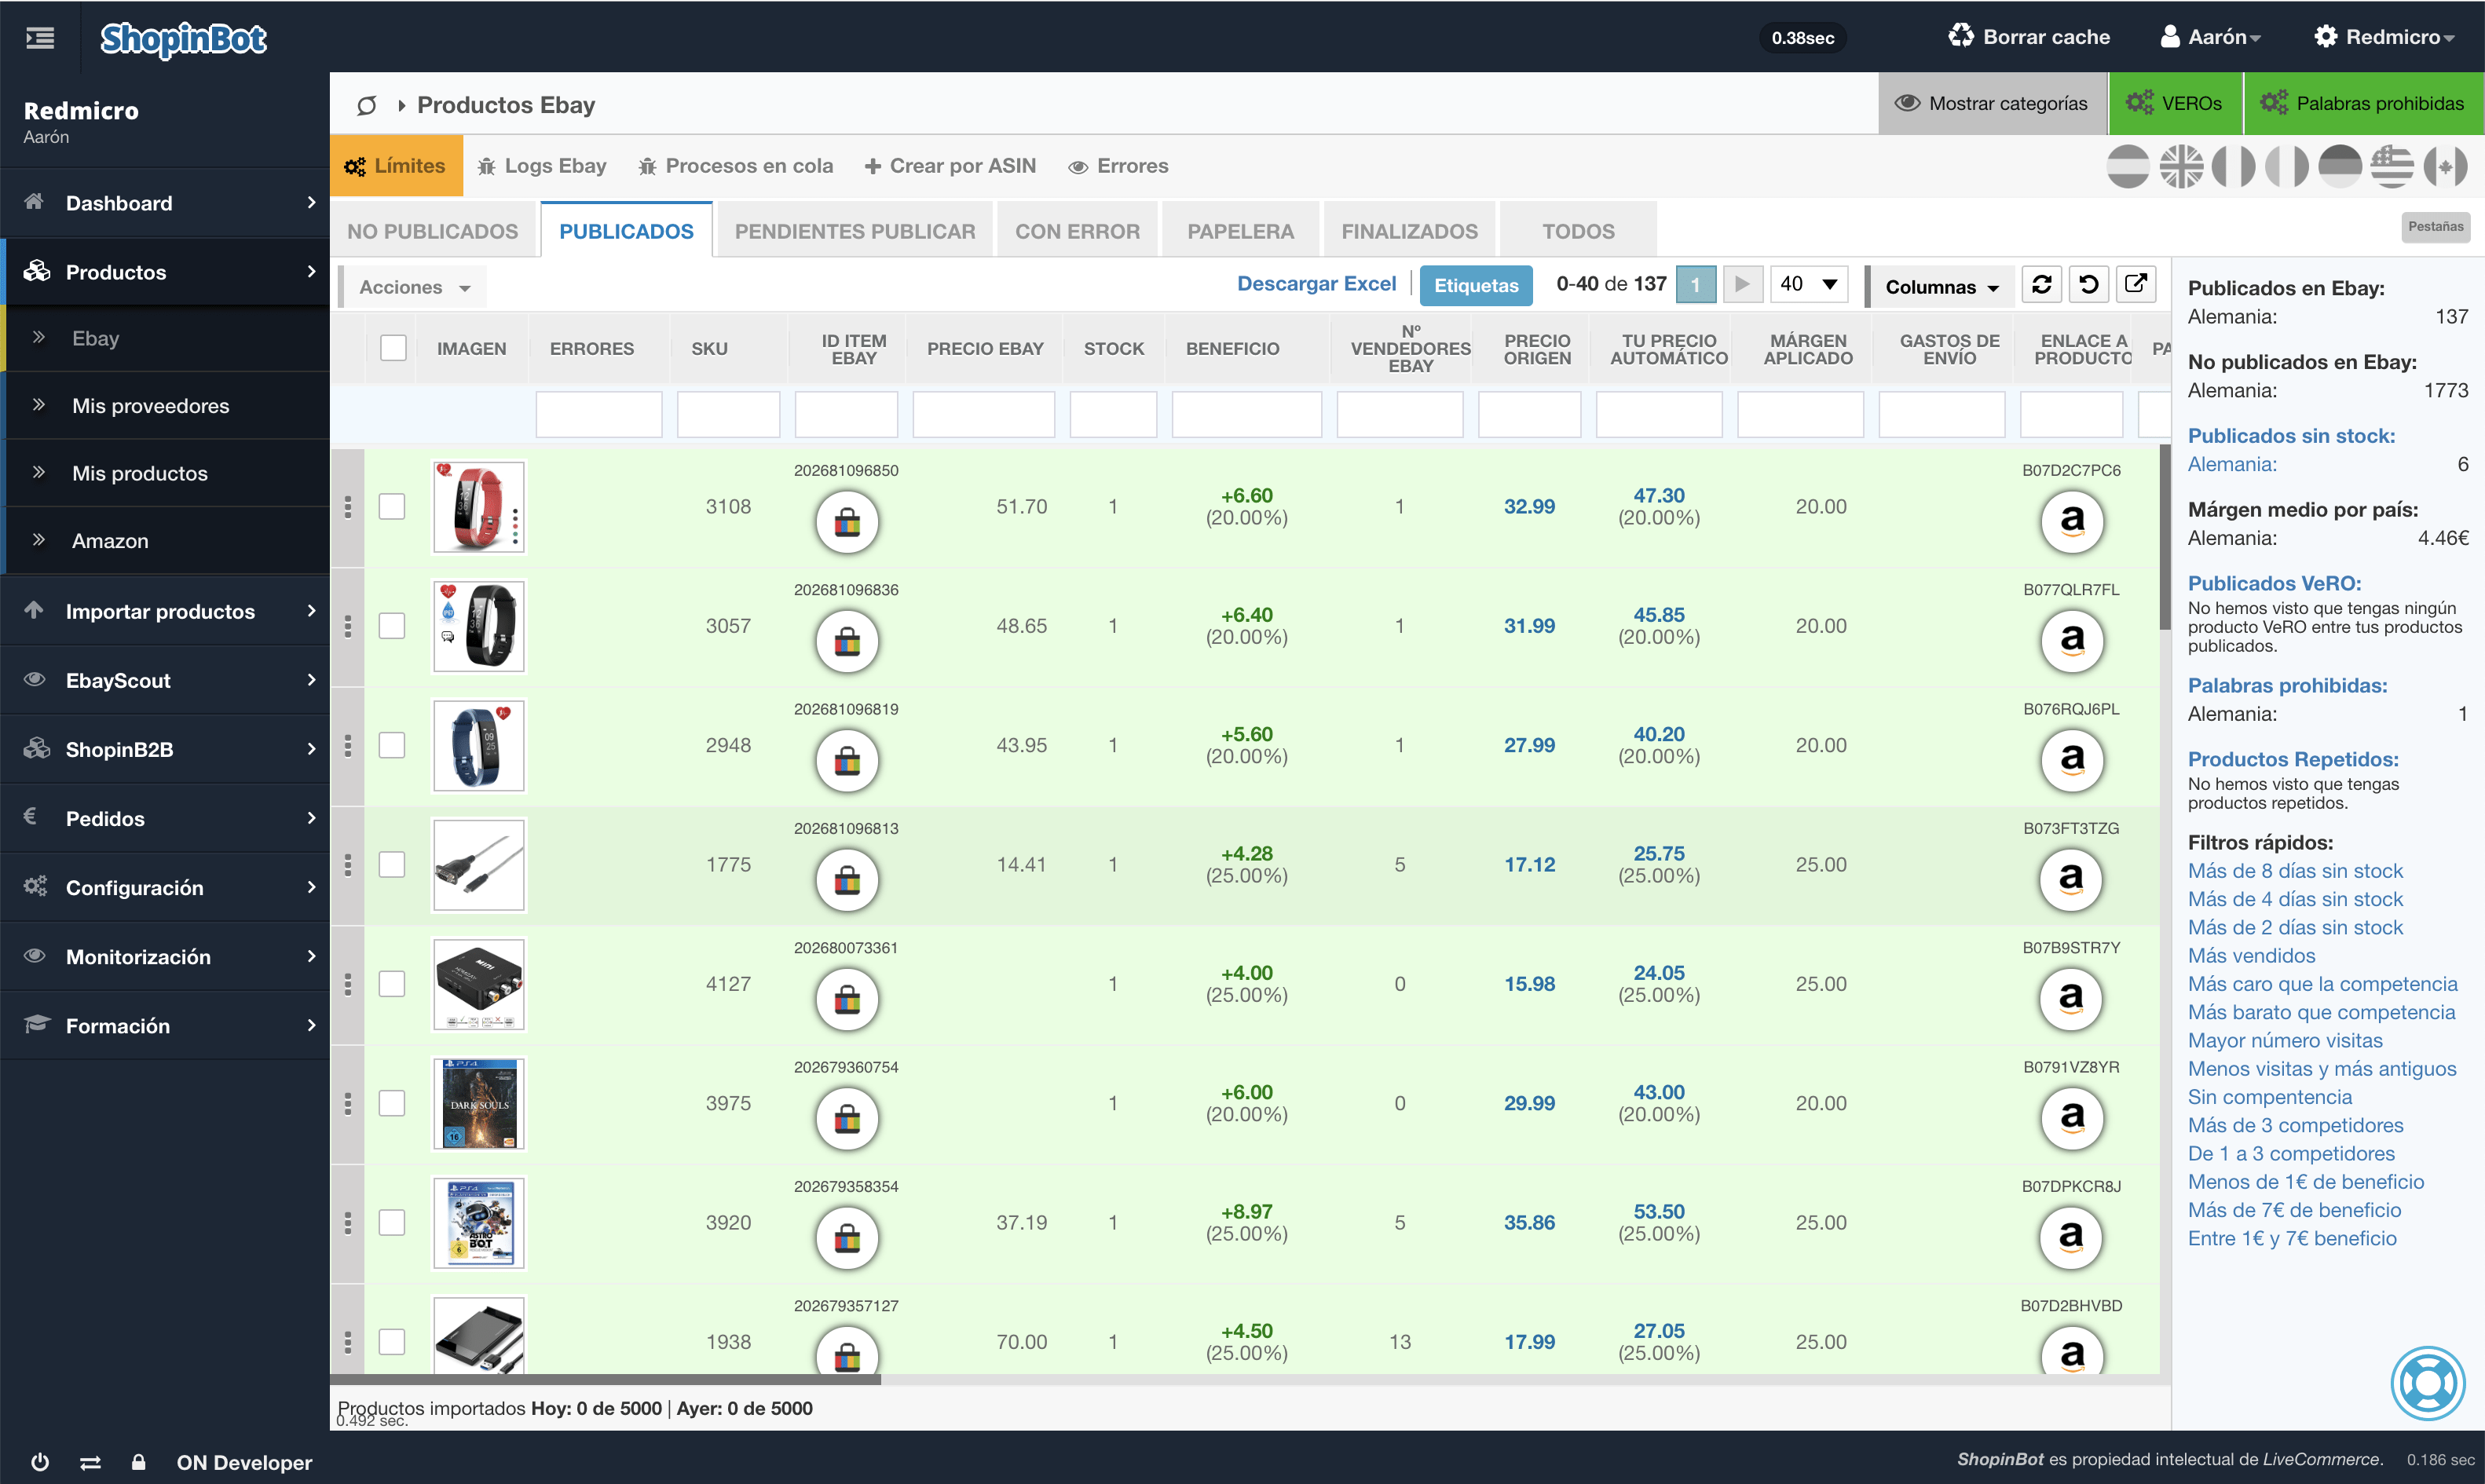This screenshot has width=2485, height=1484.
Task: Check the row checkbox for SKU 3108
Action: click(x=392, y=507)
